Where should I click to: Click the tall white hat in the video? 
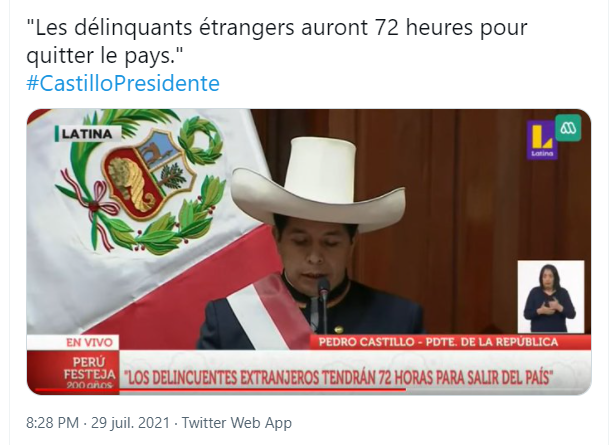point(318,181)
